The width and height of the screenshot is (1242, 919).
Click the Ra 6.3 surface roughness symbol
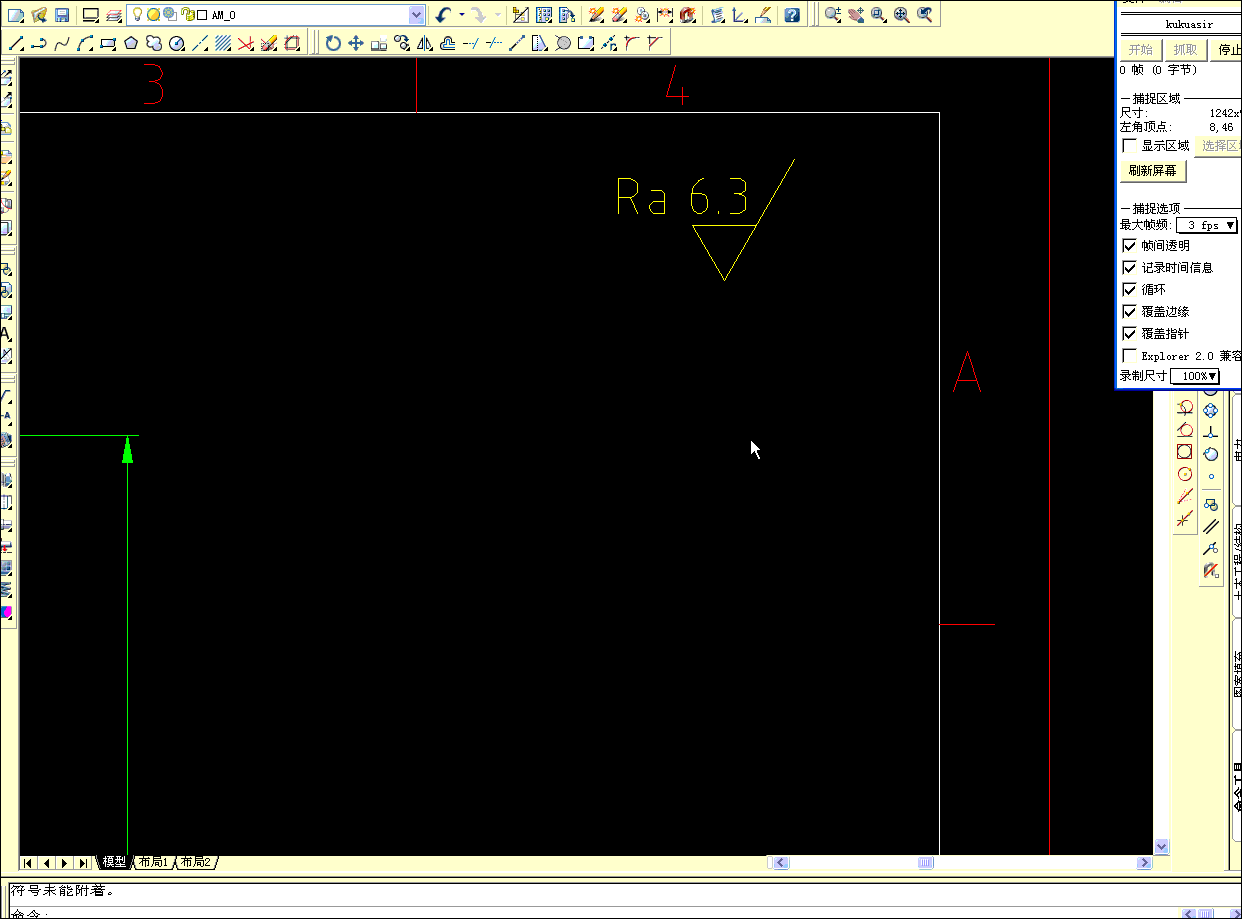tap(705, 218)
